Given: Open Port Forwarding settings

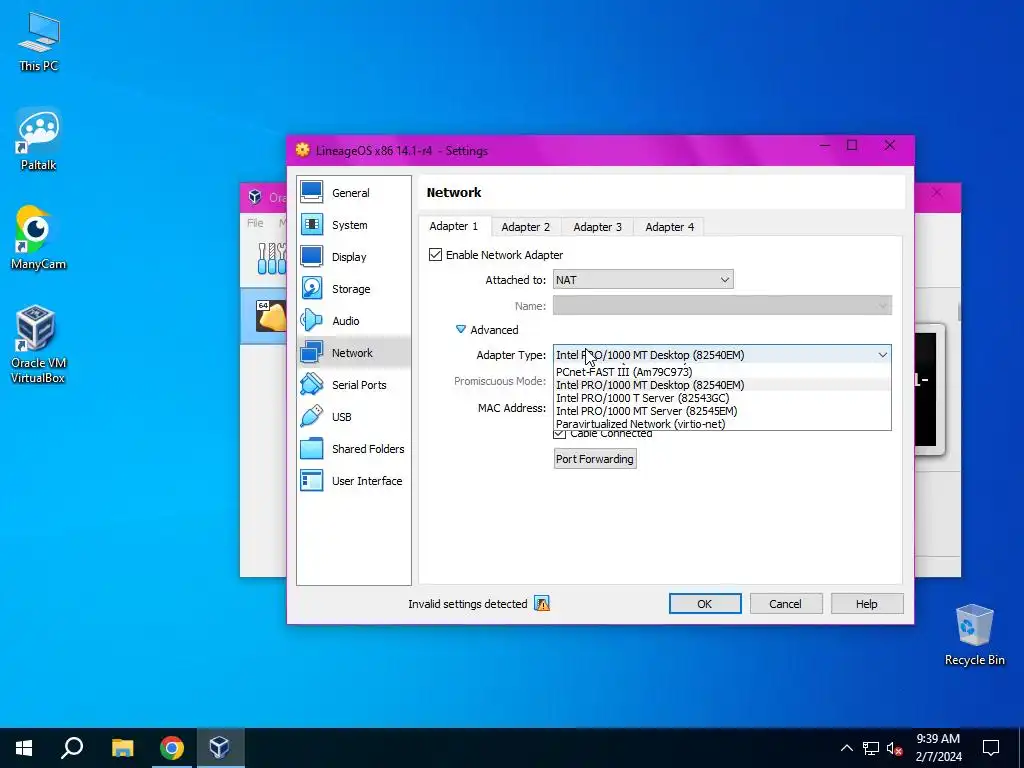Looking at the screenshot, I should (595, 458).
